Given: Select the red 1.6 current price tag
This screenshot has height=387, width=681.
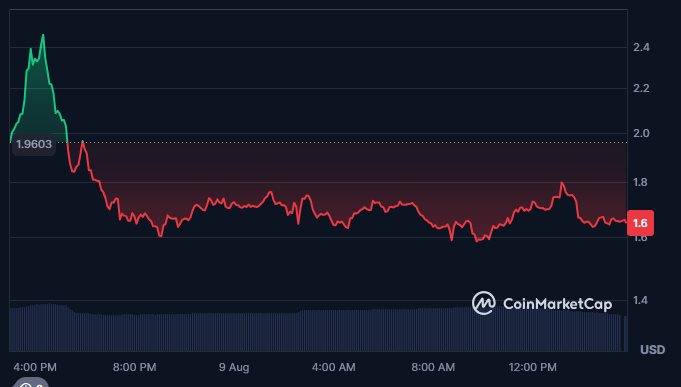Looking at the screenshot, I should (640, 223).
